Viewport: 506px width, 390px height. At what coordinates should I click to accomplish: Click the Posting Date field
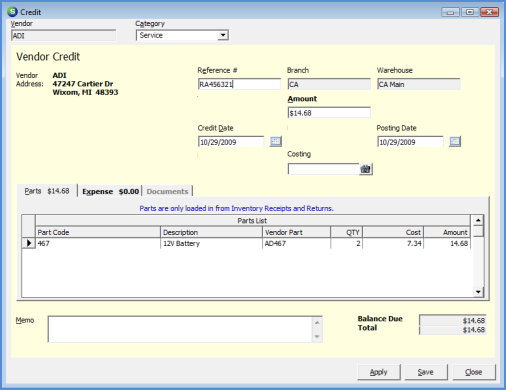coord(410,142)
